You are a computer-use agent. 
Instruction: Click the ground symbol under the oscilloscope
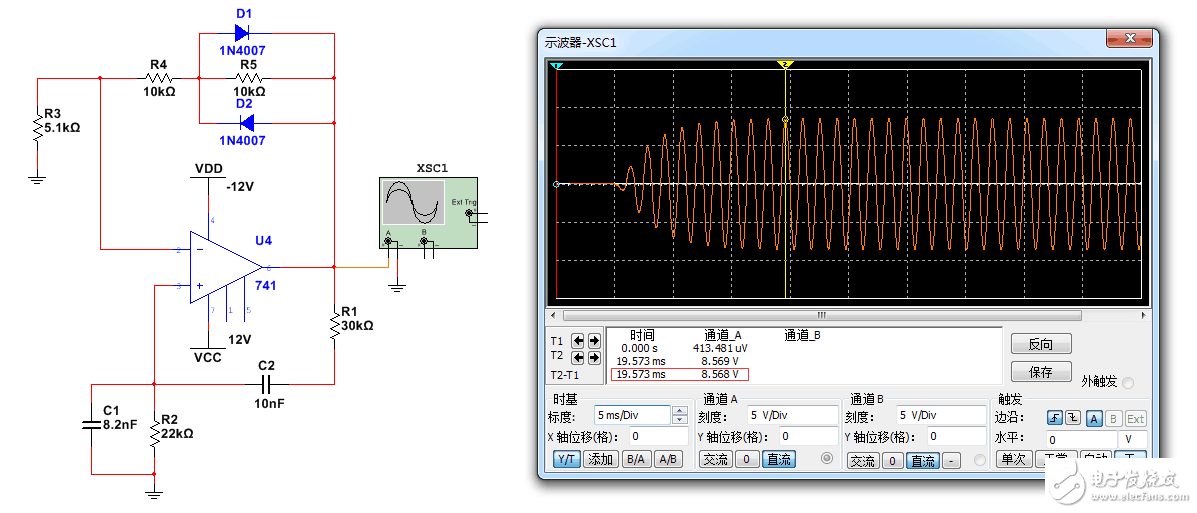click(395, 287)
